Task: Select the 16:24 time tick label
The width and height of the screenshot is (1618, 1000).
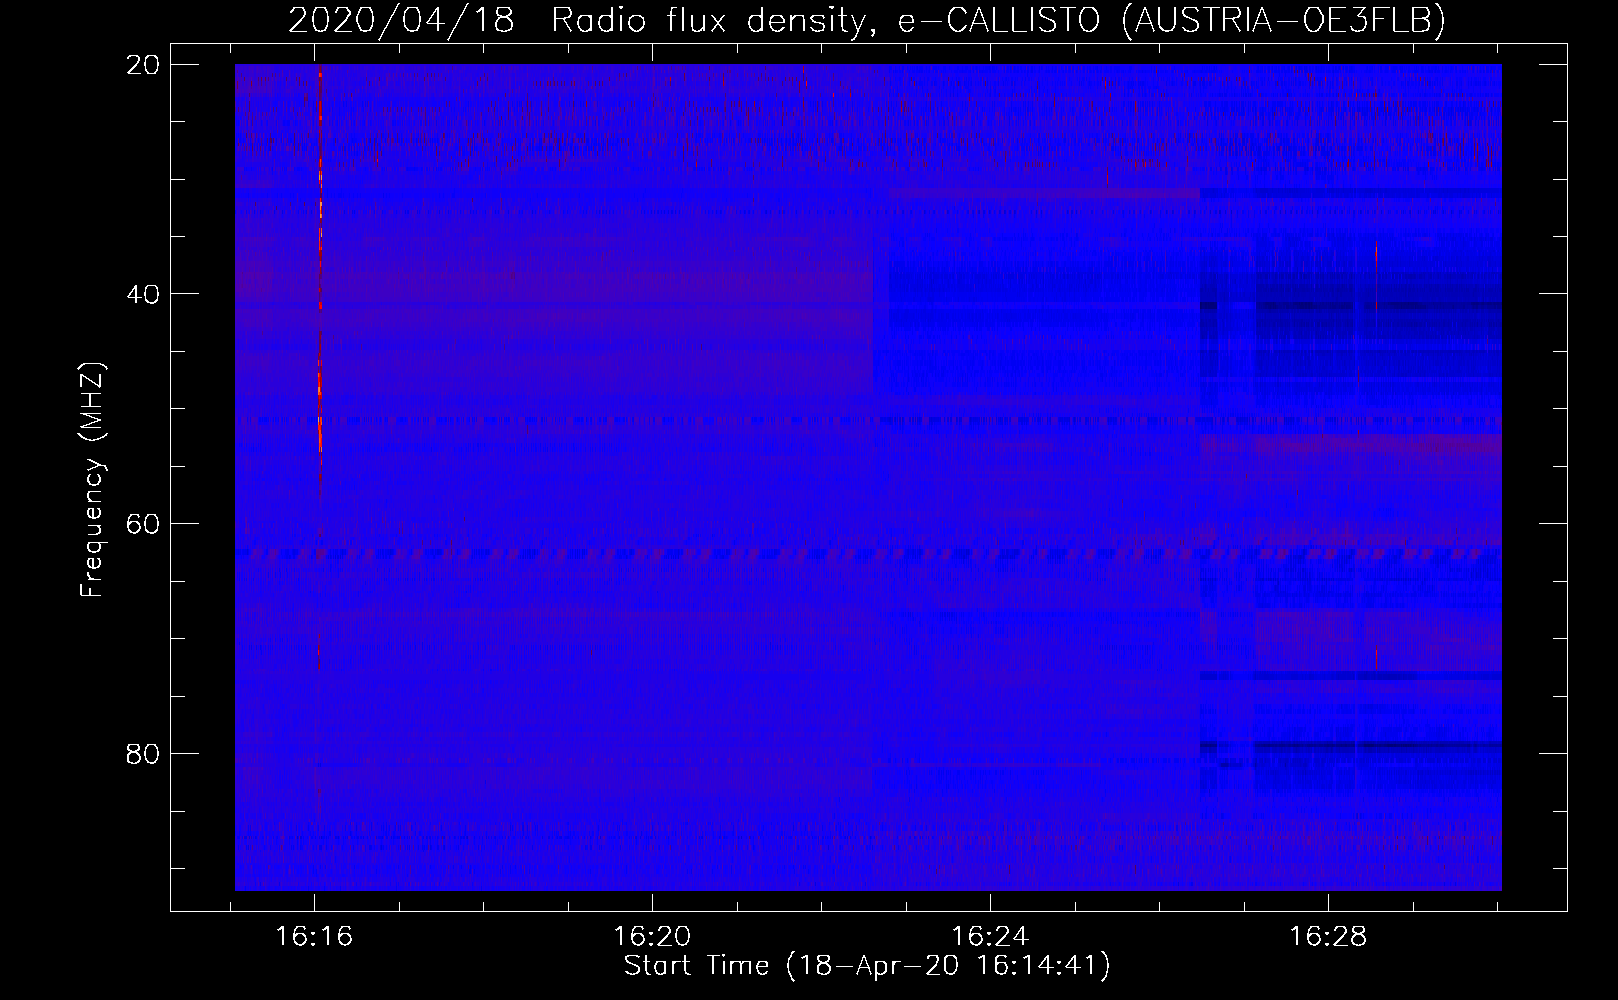Action: point(990,937)
